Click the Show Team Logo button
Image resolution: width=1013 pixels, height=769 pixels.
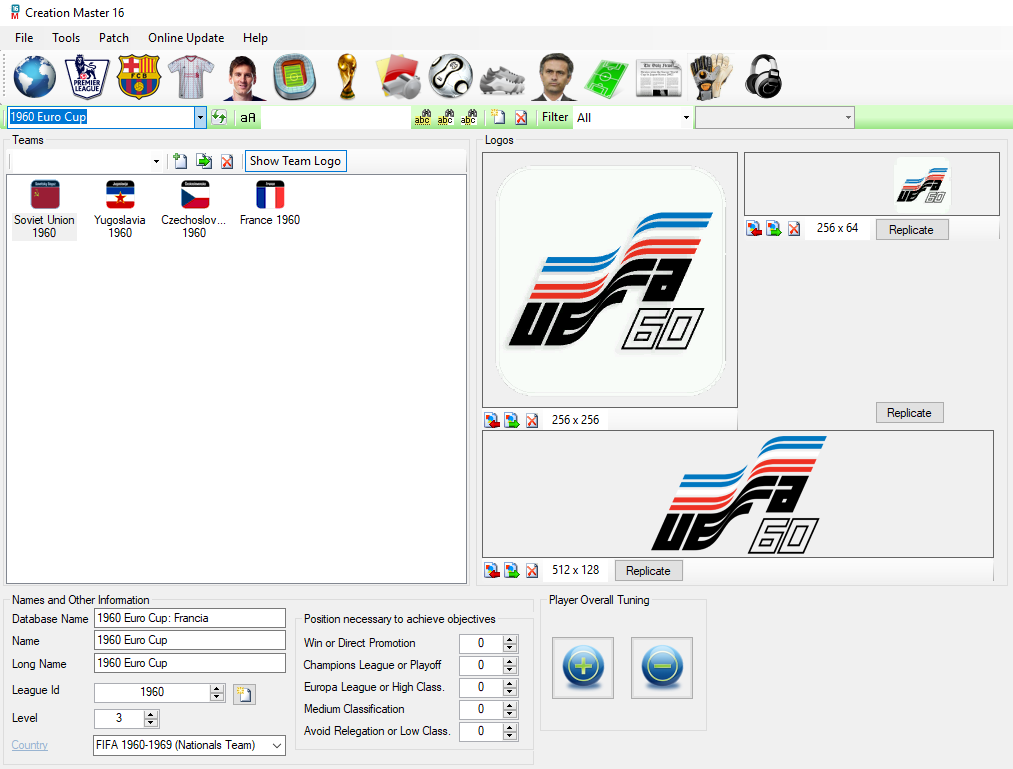[295, 161]
